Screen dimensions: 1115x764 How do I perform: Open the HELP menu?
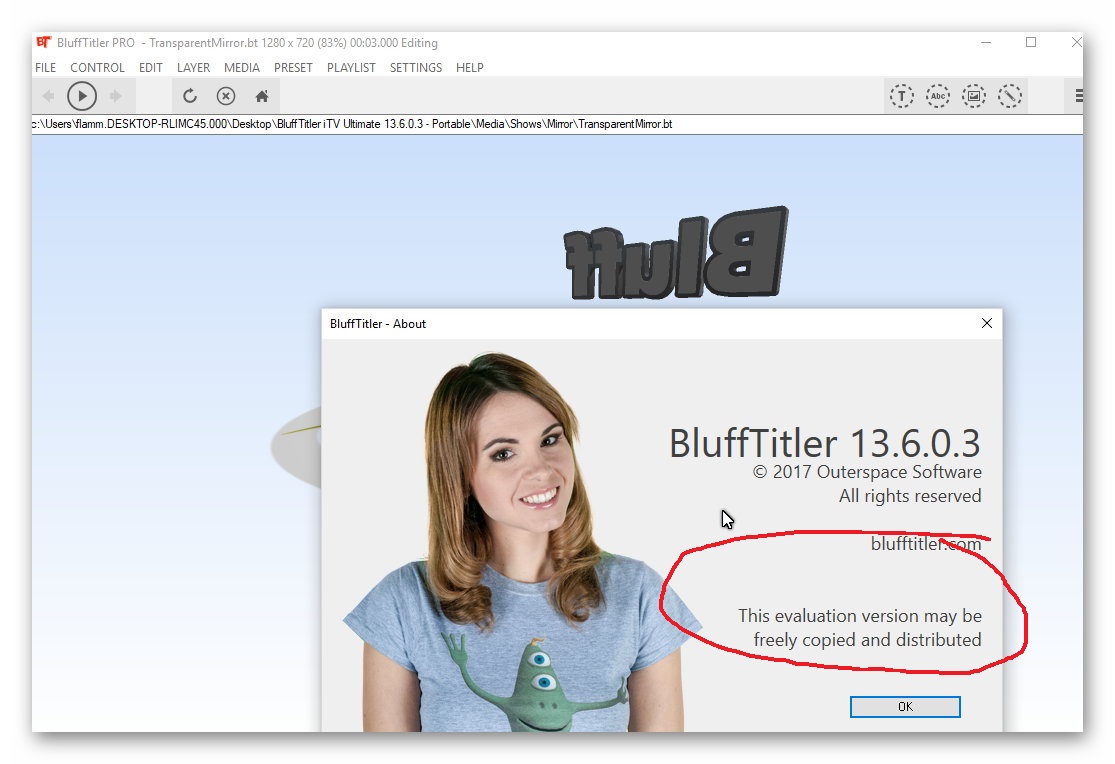[x=470, y=68]
